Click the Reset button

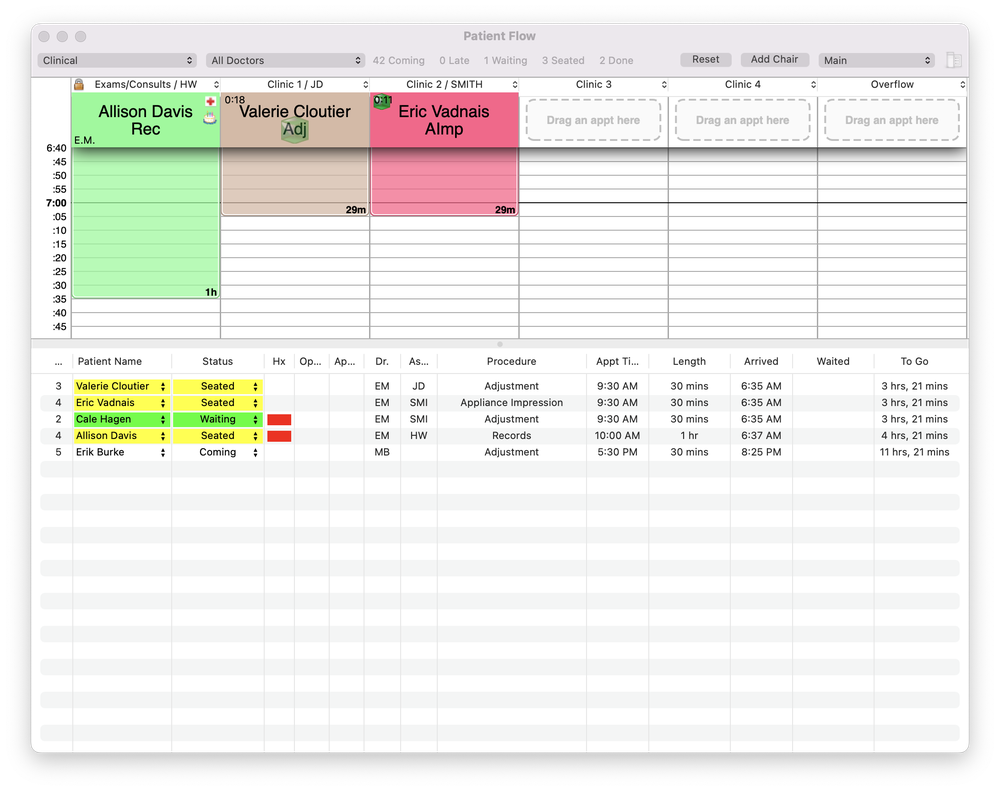tap(705, 59)
